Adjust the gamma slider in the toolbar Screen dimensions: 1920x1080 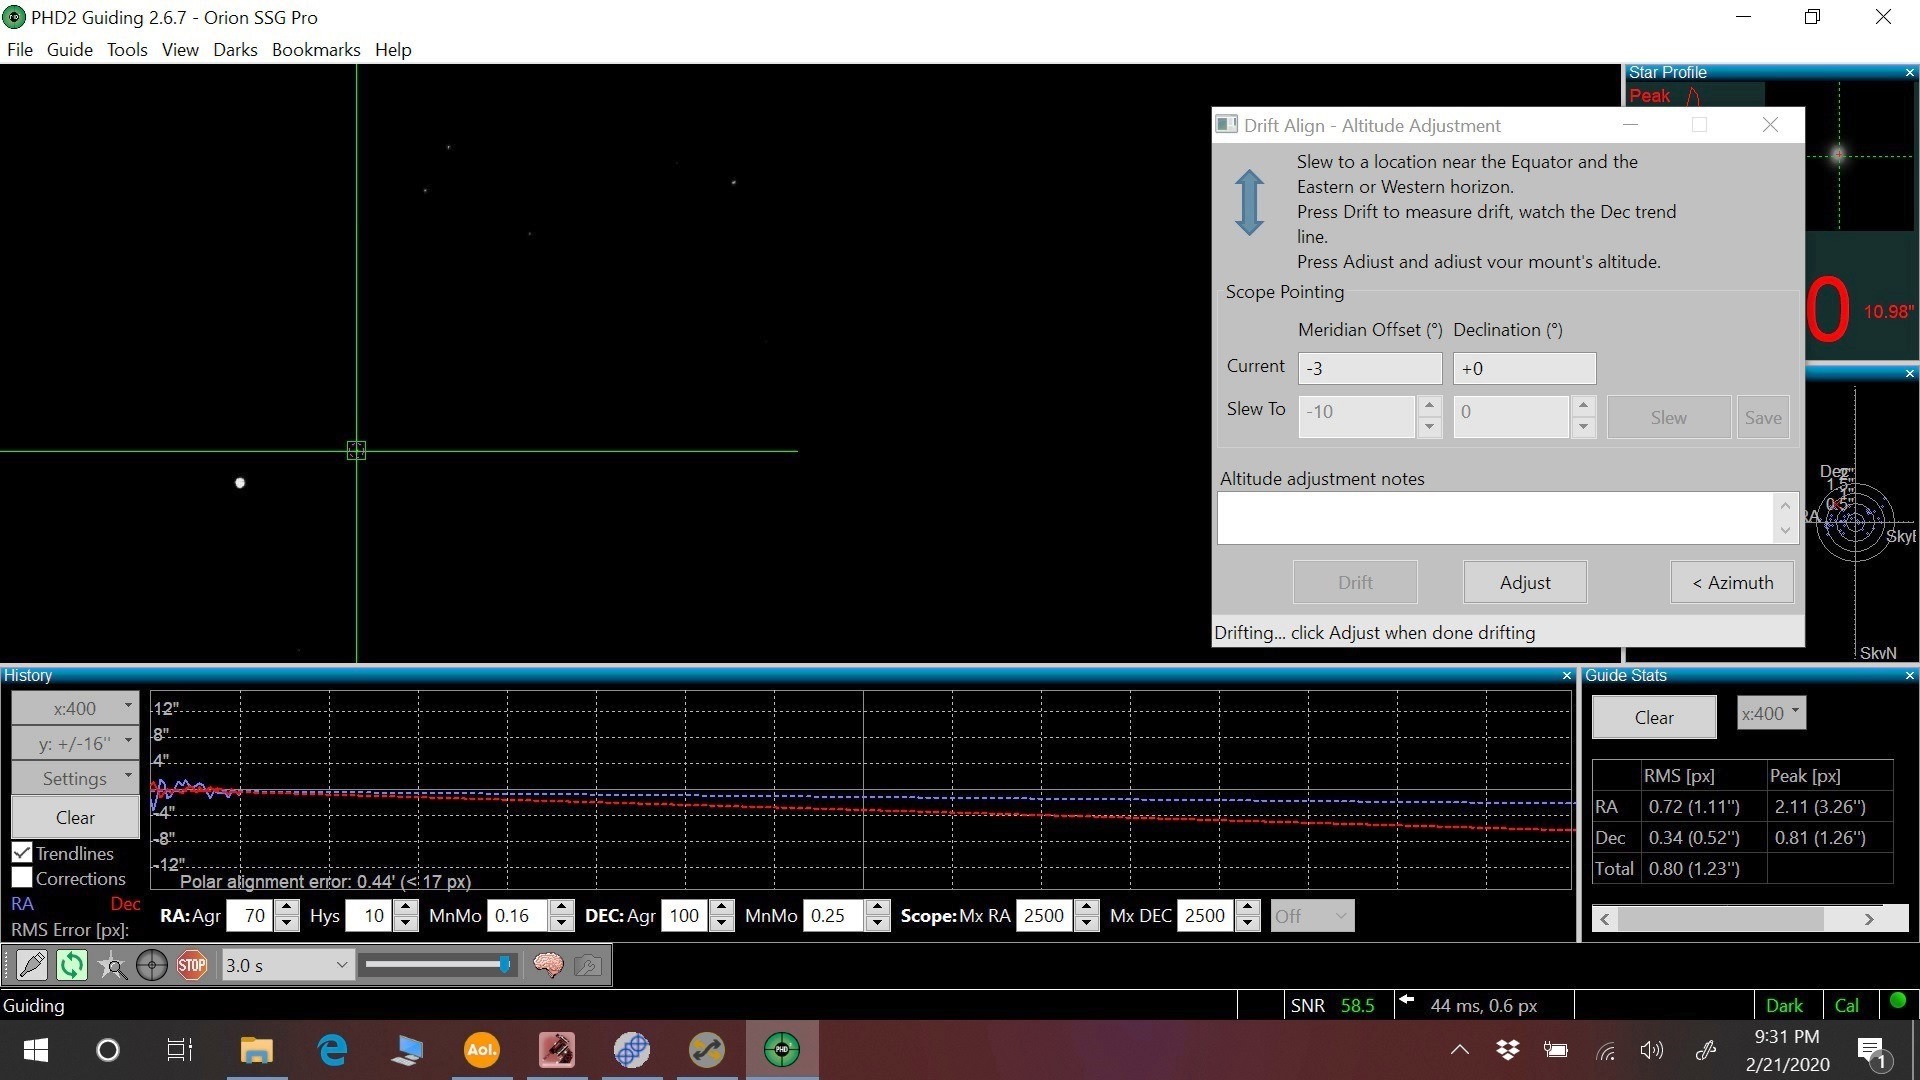coord(437,964)
